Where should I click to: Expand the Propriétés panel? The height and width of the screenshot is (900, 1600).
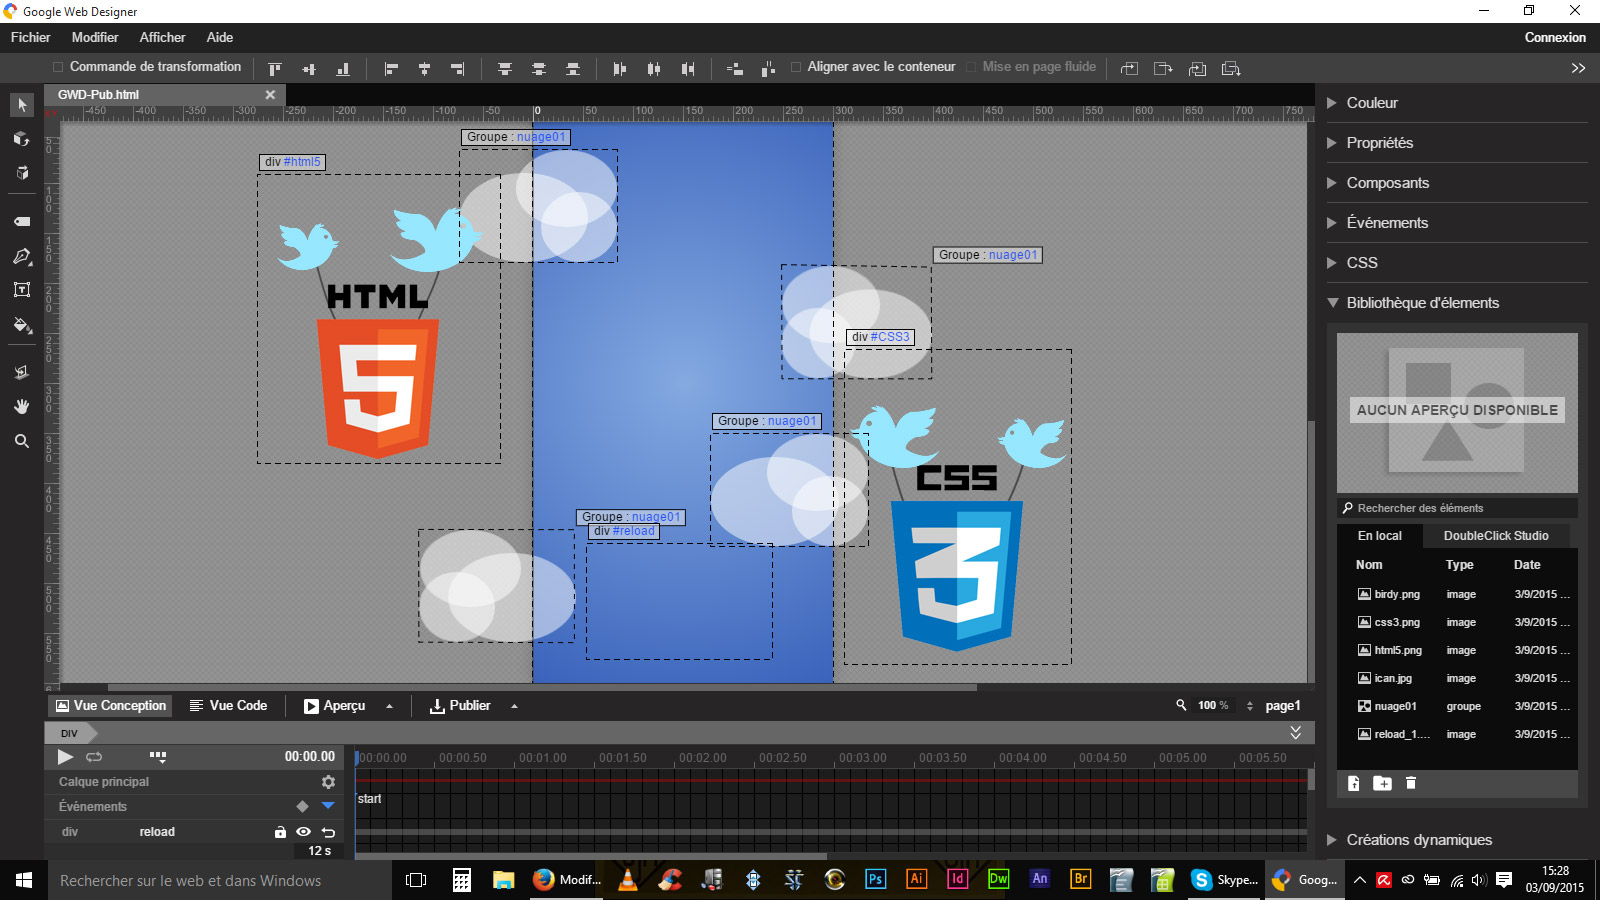pos(1332,143)
